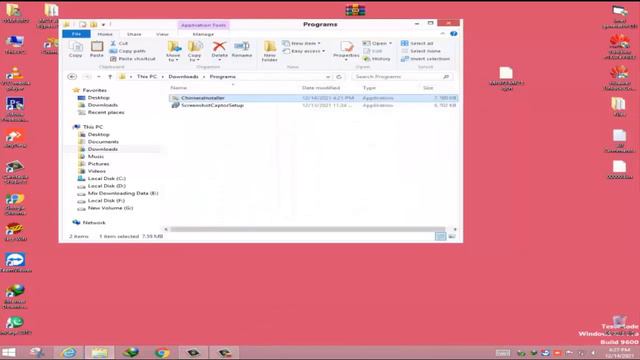The height and width of the screenshot is (360, 640).
Task: Switch to large icons view
Action: tap(452, 236)
